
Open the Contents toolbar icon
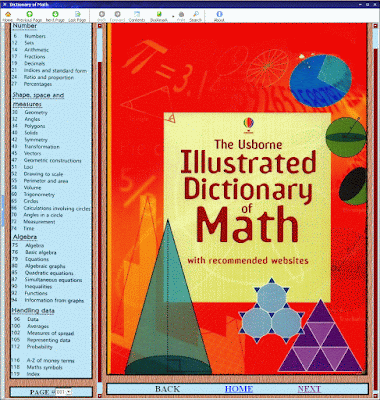(137, 16)
